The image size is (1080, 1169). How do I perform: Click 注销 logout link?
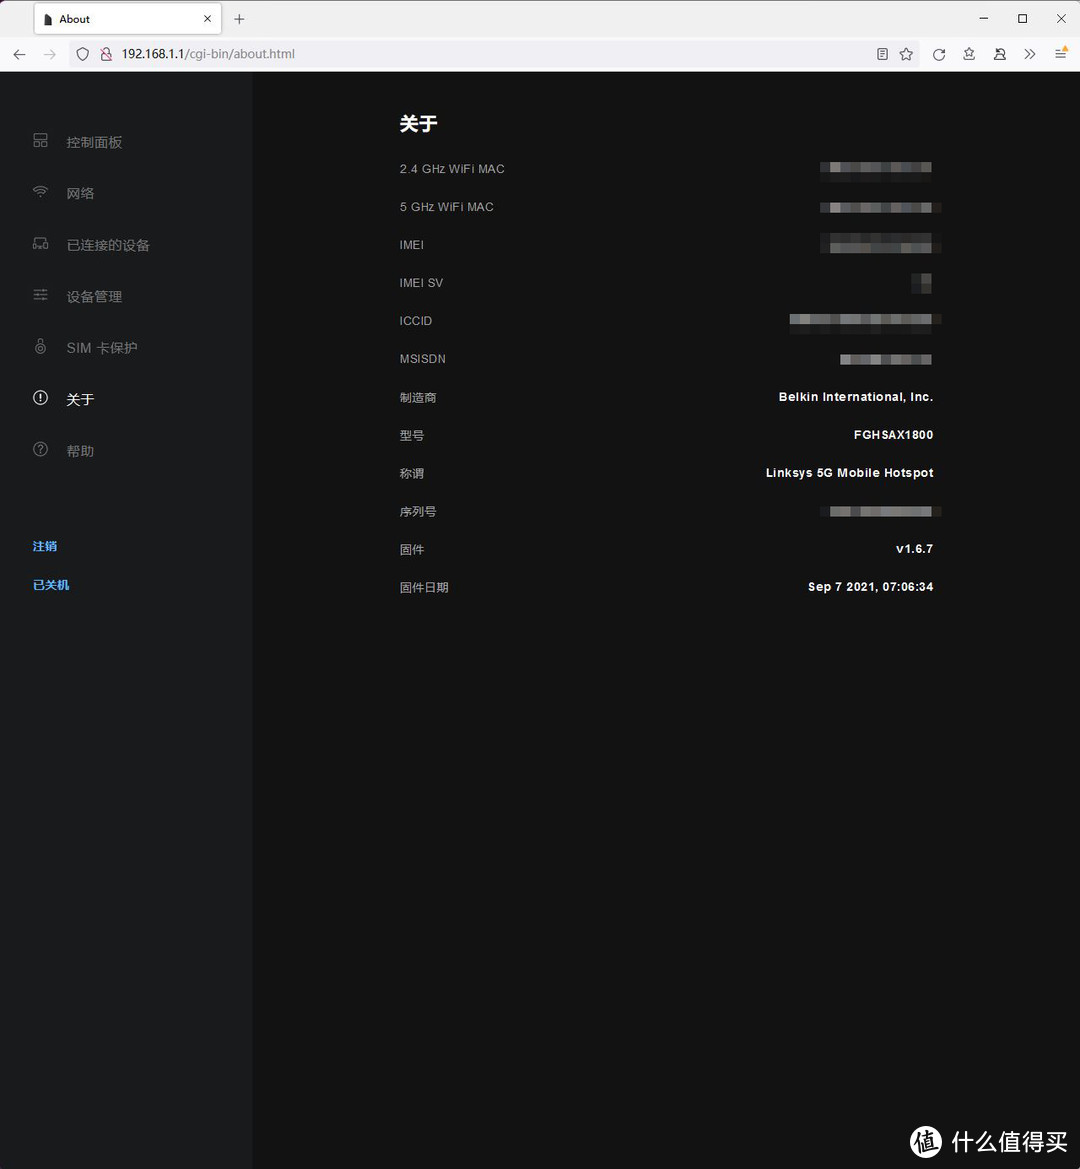45,546
